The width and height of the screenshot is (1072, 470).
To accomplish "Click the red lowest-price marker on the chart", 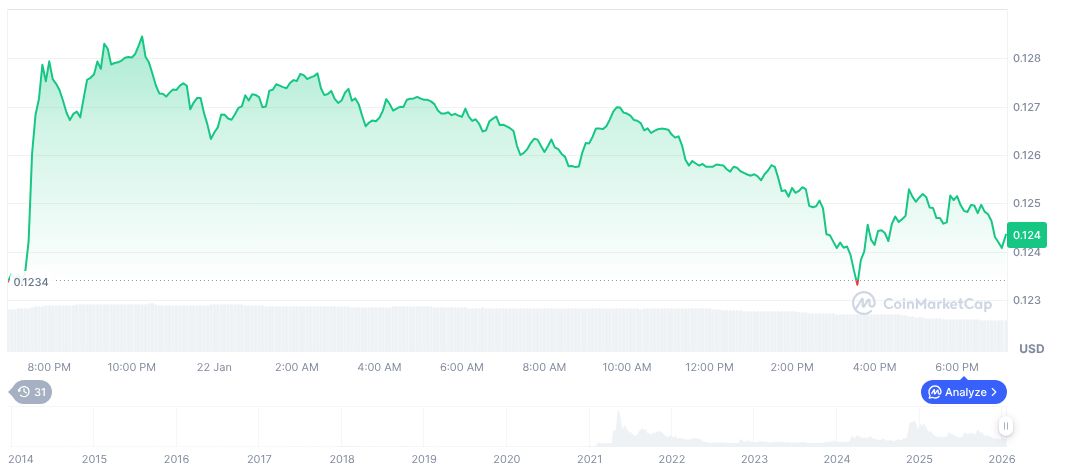I will click(857, 284).
